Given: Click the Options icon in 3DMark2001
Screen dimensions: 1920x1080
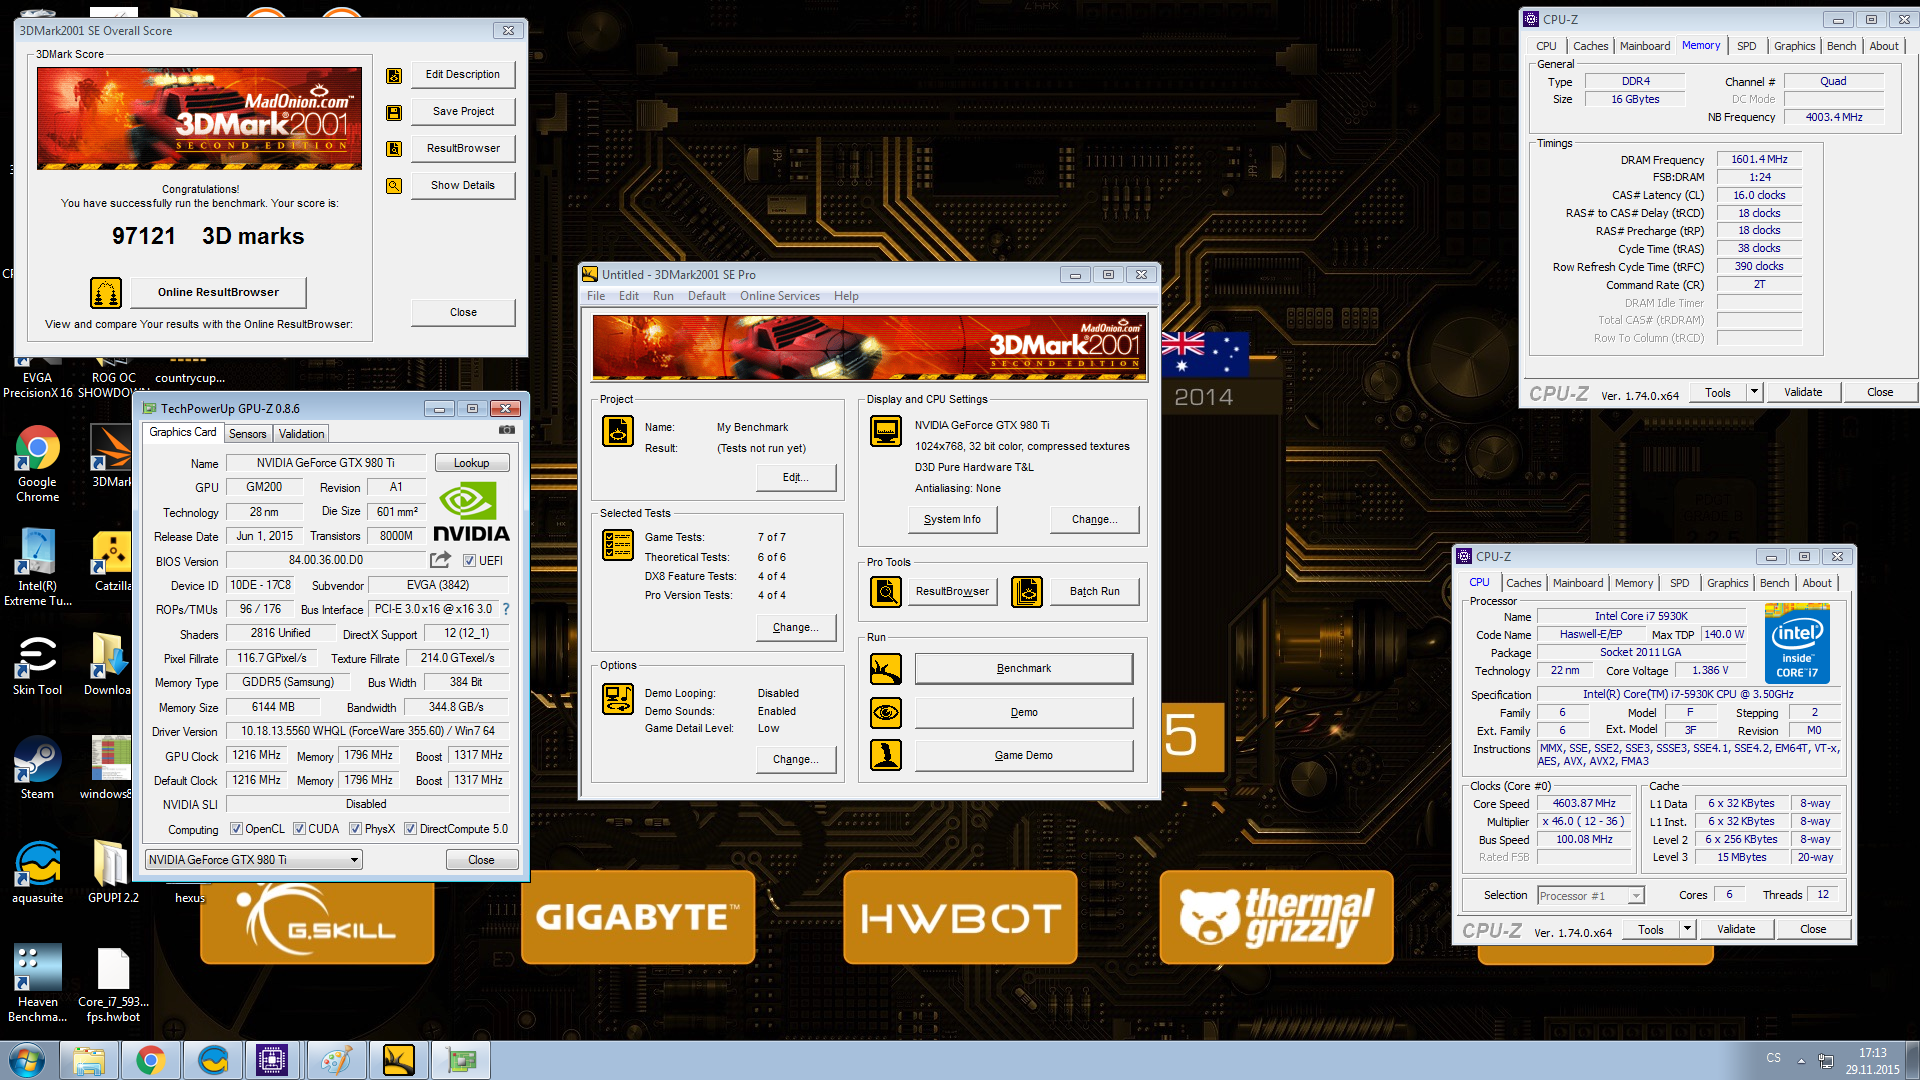Looking at the screenshot, I should click(x=618, y=699).
